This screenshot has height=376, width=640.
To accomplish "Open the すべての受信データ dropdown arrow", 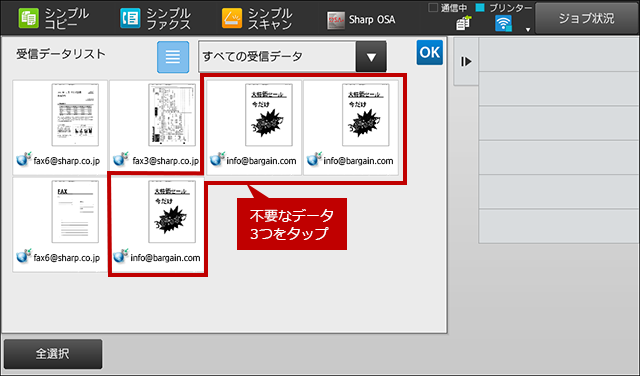I will pyautogui.click(x=371, y=57).
